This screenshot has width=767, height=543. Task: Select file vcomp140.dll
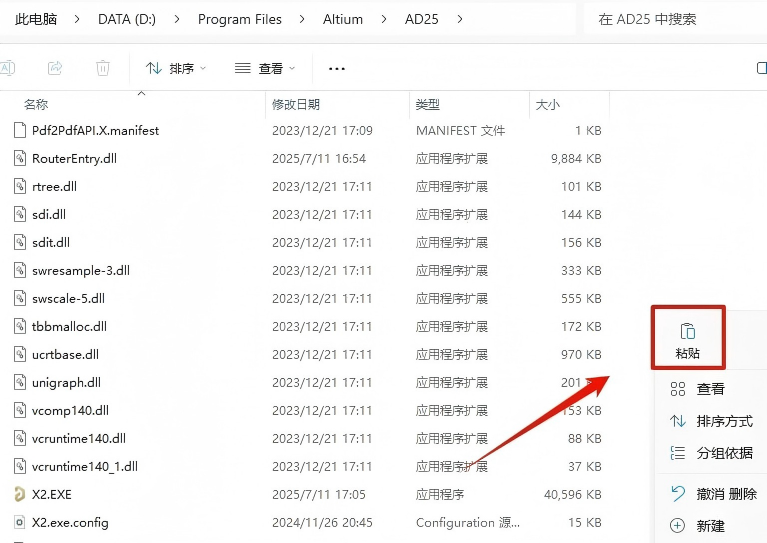pyautogui.click(x=70, y=410)
